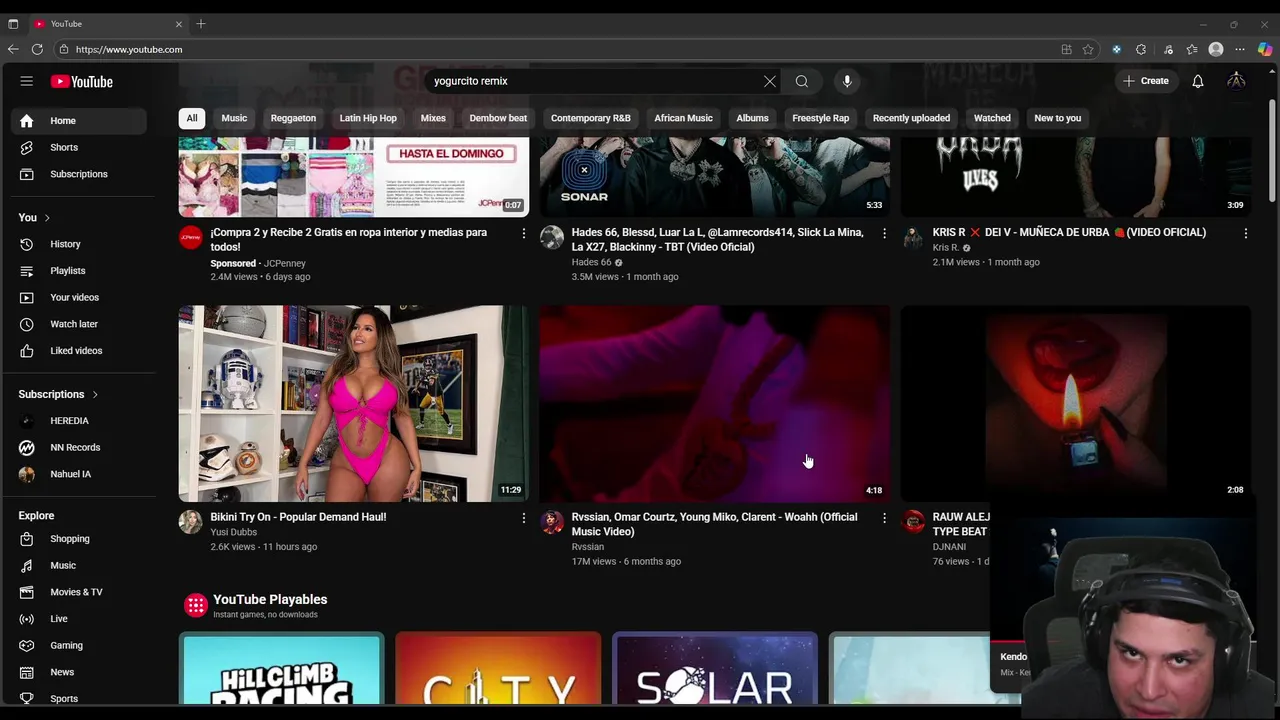Go to Home in the sidebar
The width and height of the screenshot is (1280, 720).
(x=79, y=121)
